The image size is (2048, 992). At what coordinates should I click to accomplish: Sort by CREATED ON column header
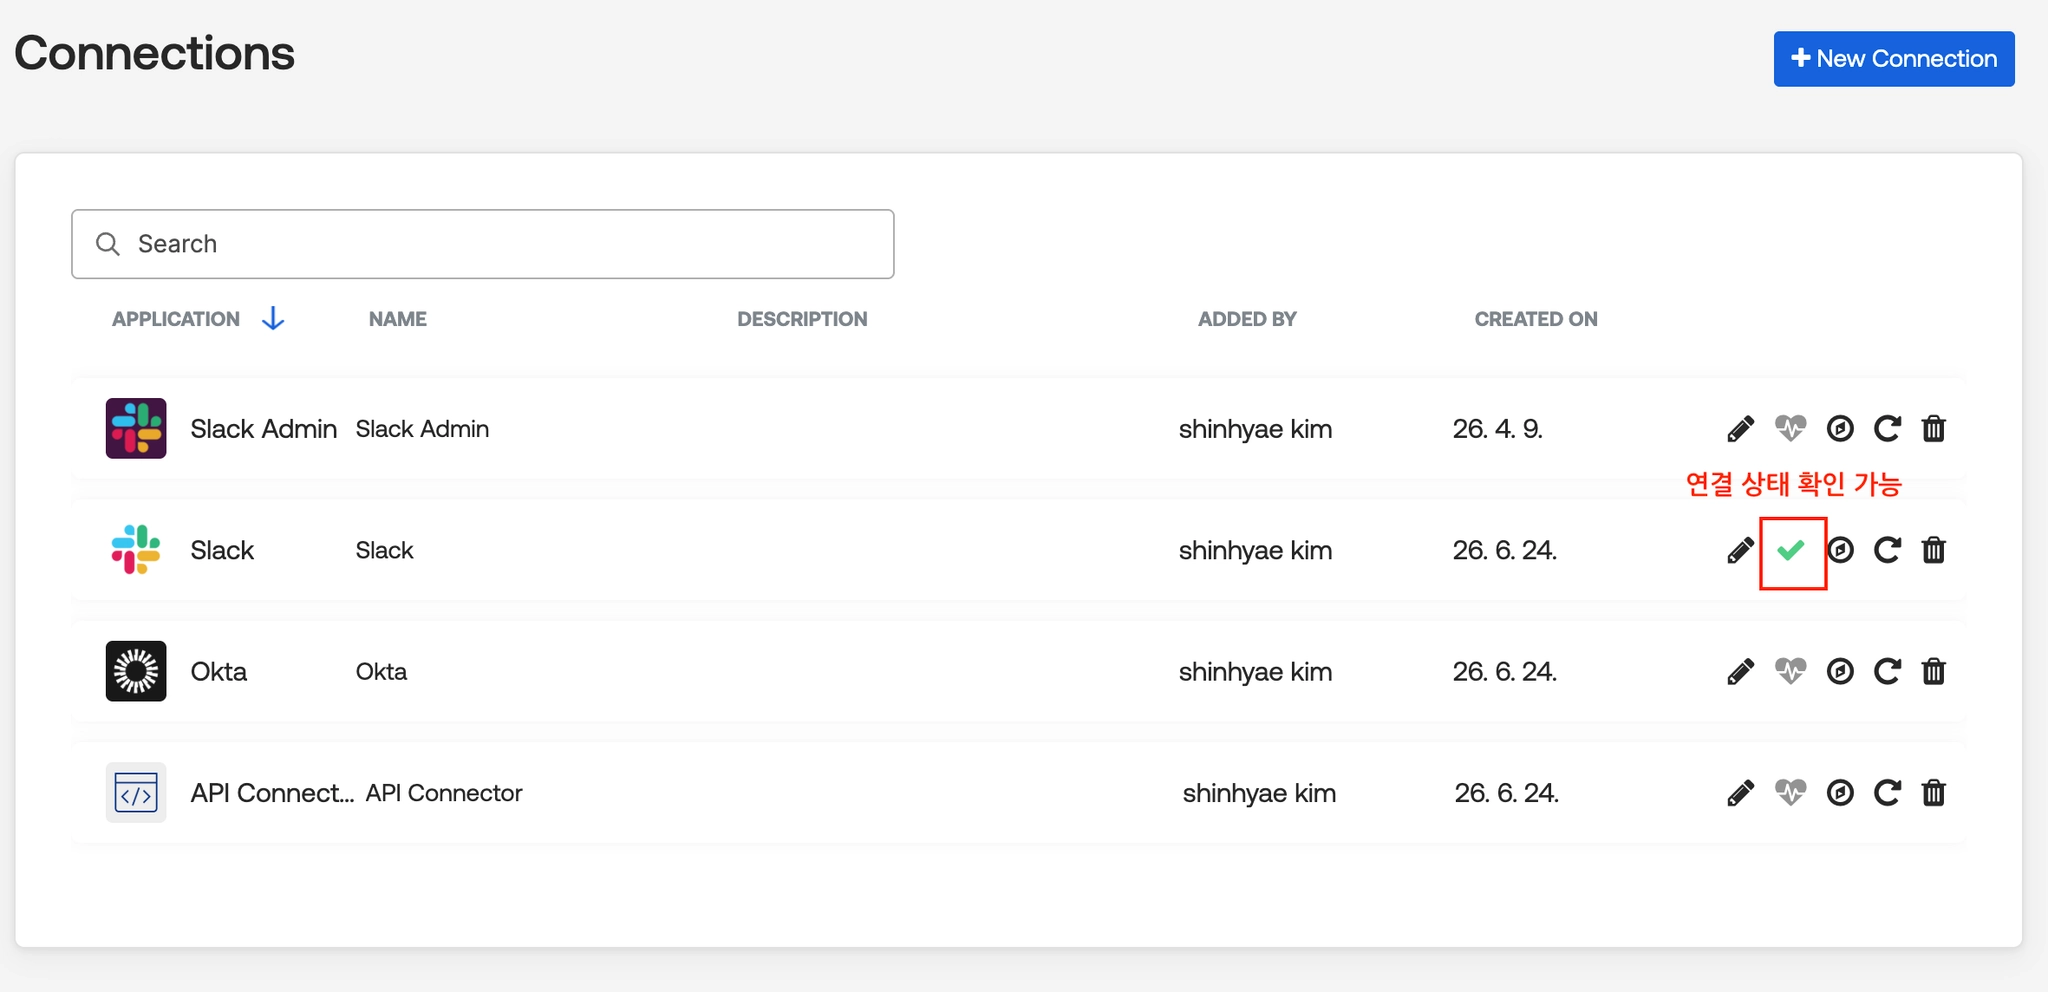[x=1536, y=319]
